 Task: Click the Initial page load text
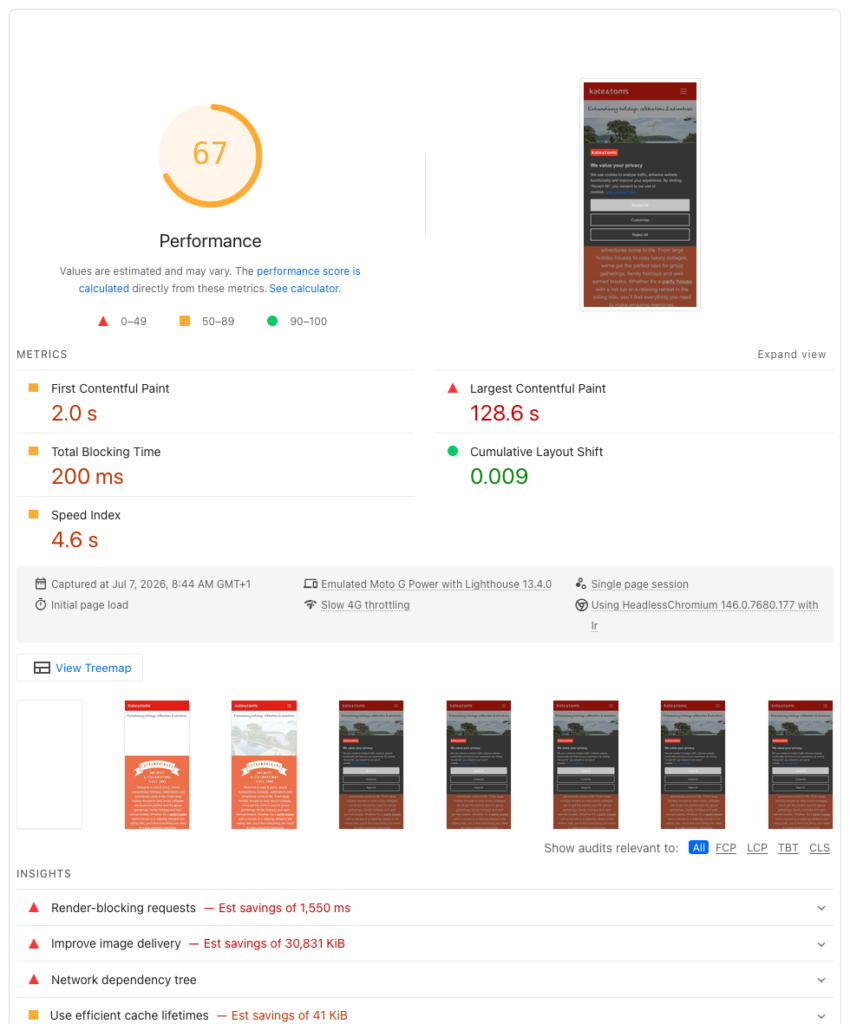[x=89, y=605]
